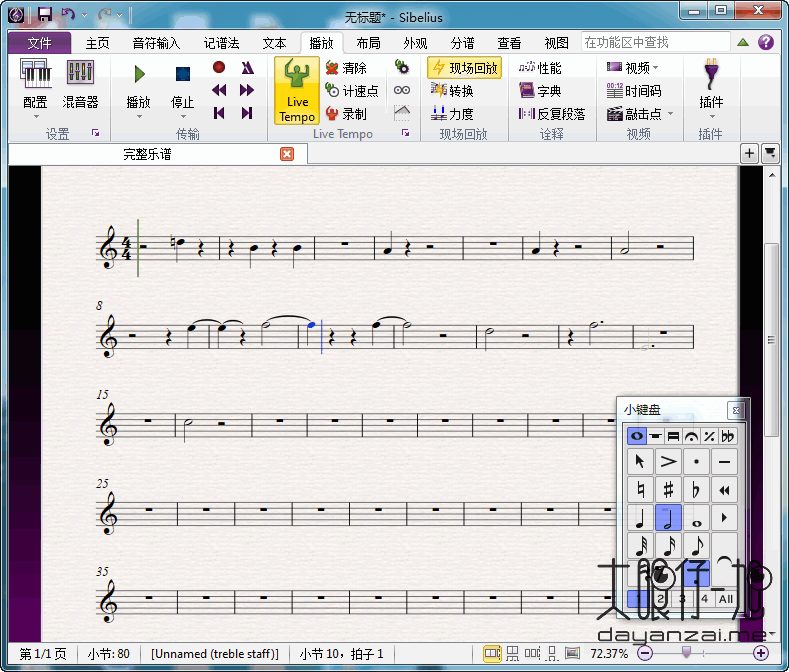Open the 文件 file tab

pos(39,43)
